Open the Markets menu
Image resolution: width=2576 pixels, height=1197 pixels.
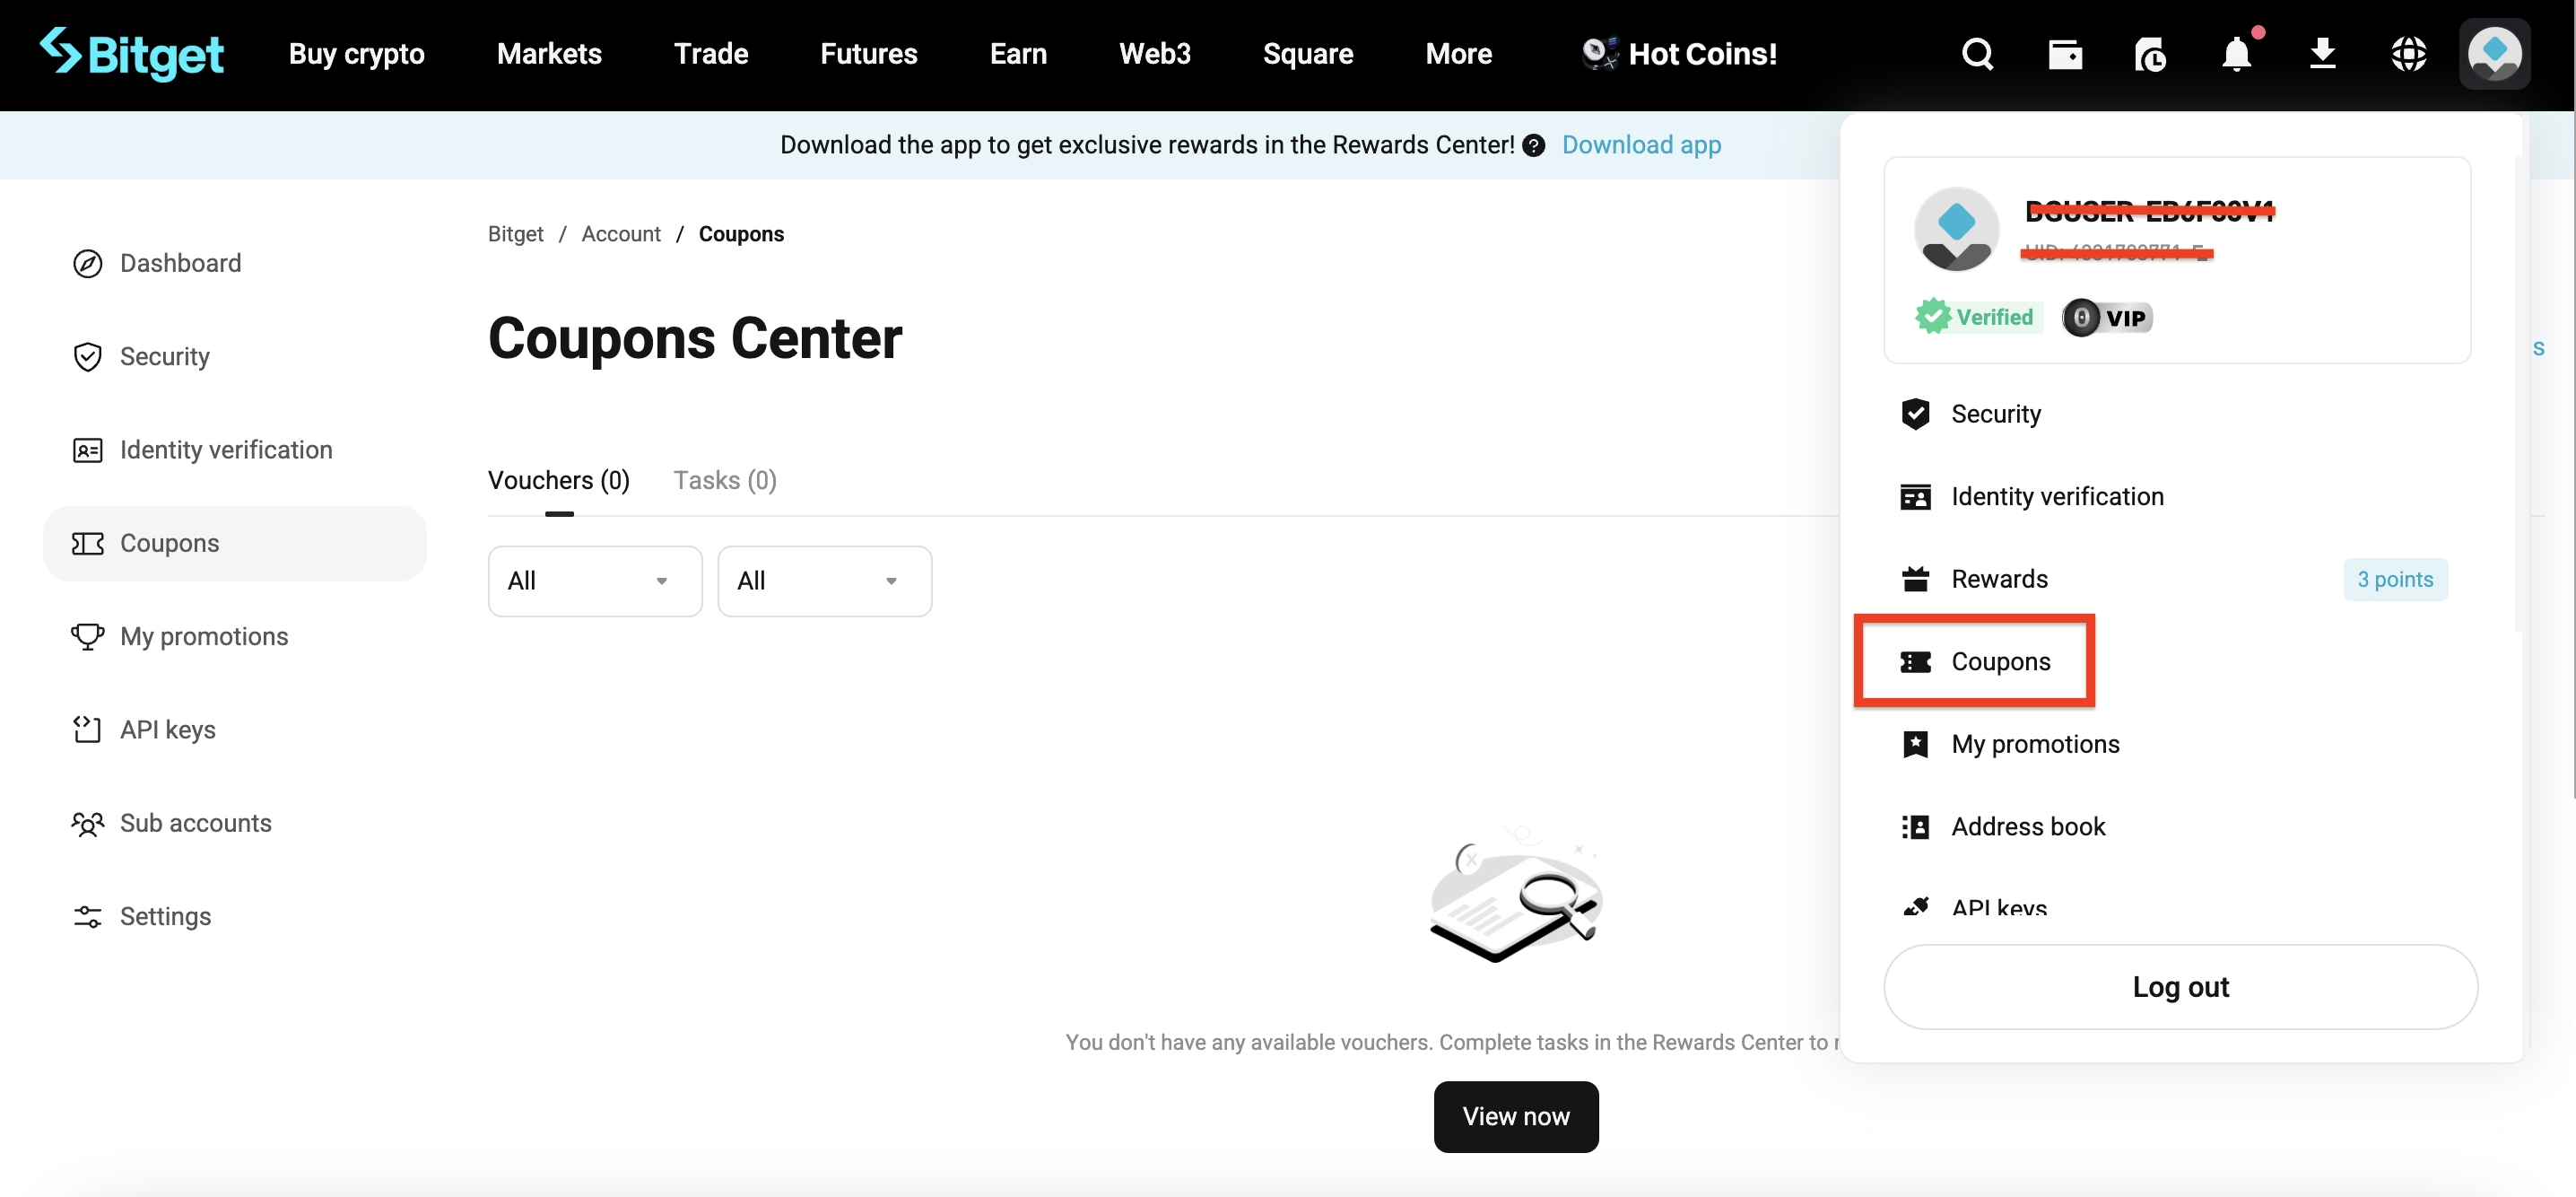(549, 54)
